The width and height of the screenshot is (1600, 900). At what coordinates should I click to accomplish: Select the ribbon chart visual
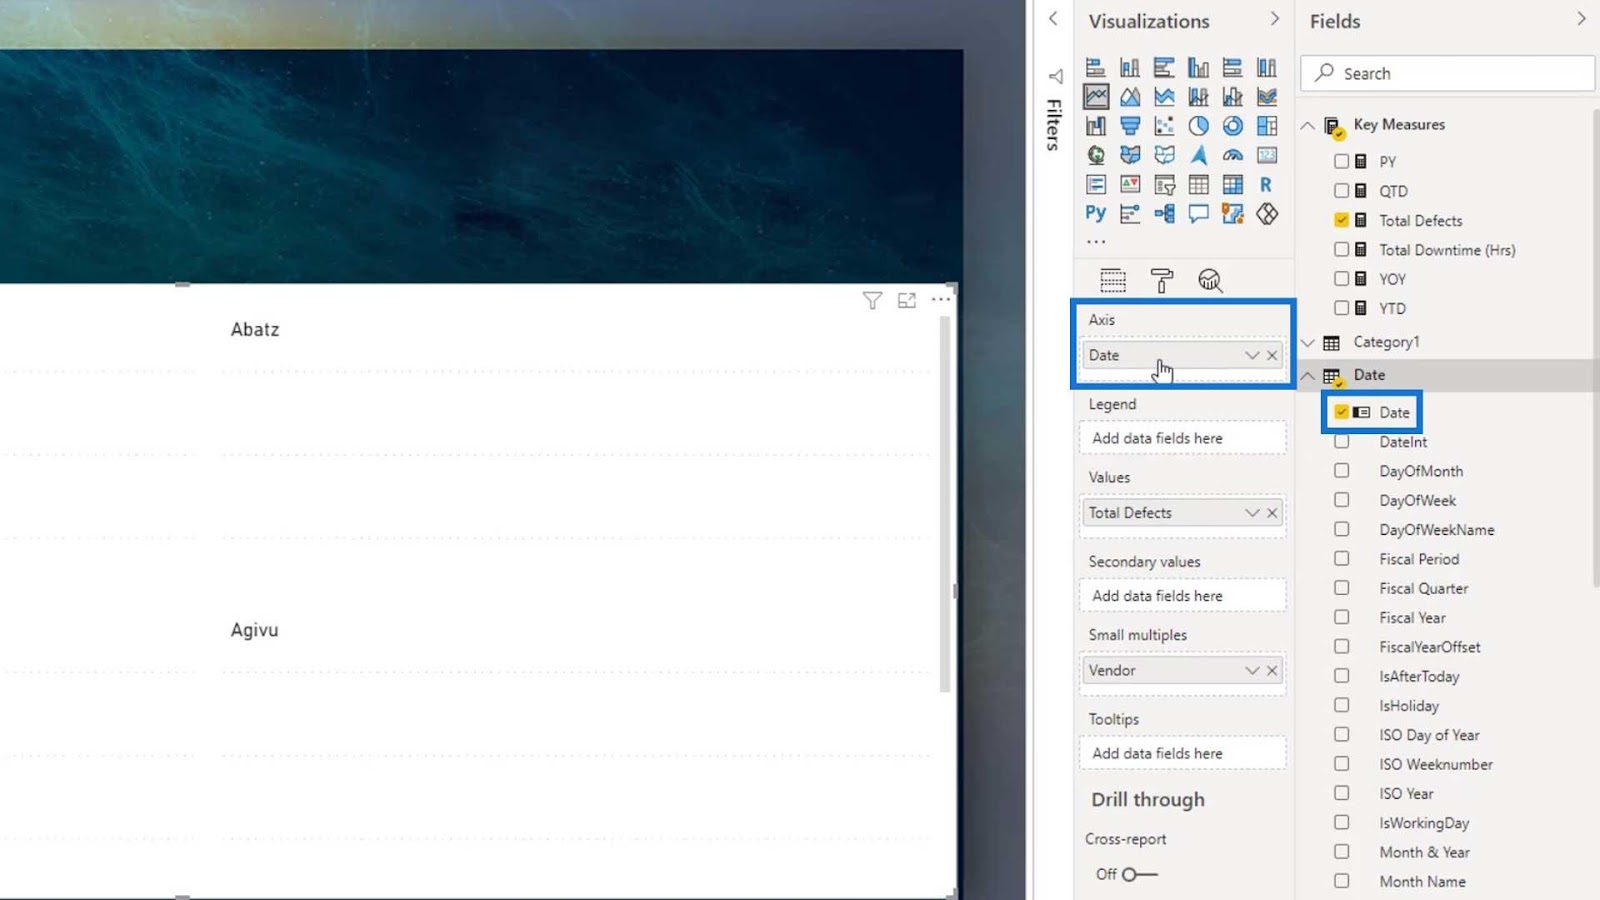click(x=1267, y=97)
